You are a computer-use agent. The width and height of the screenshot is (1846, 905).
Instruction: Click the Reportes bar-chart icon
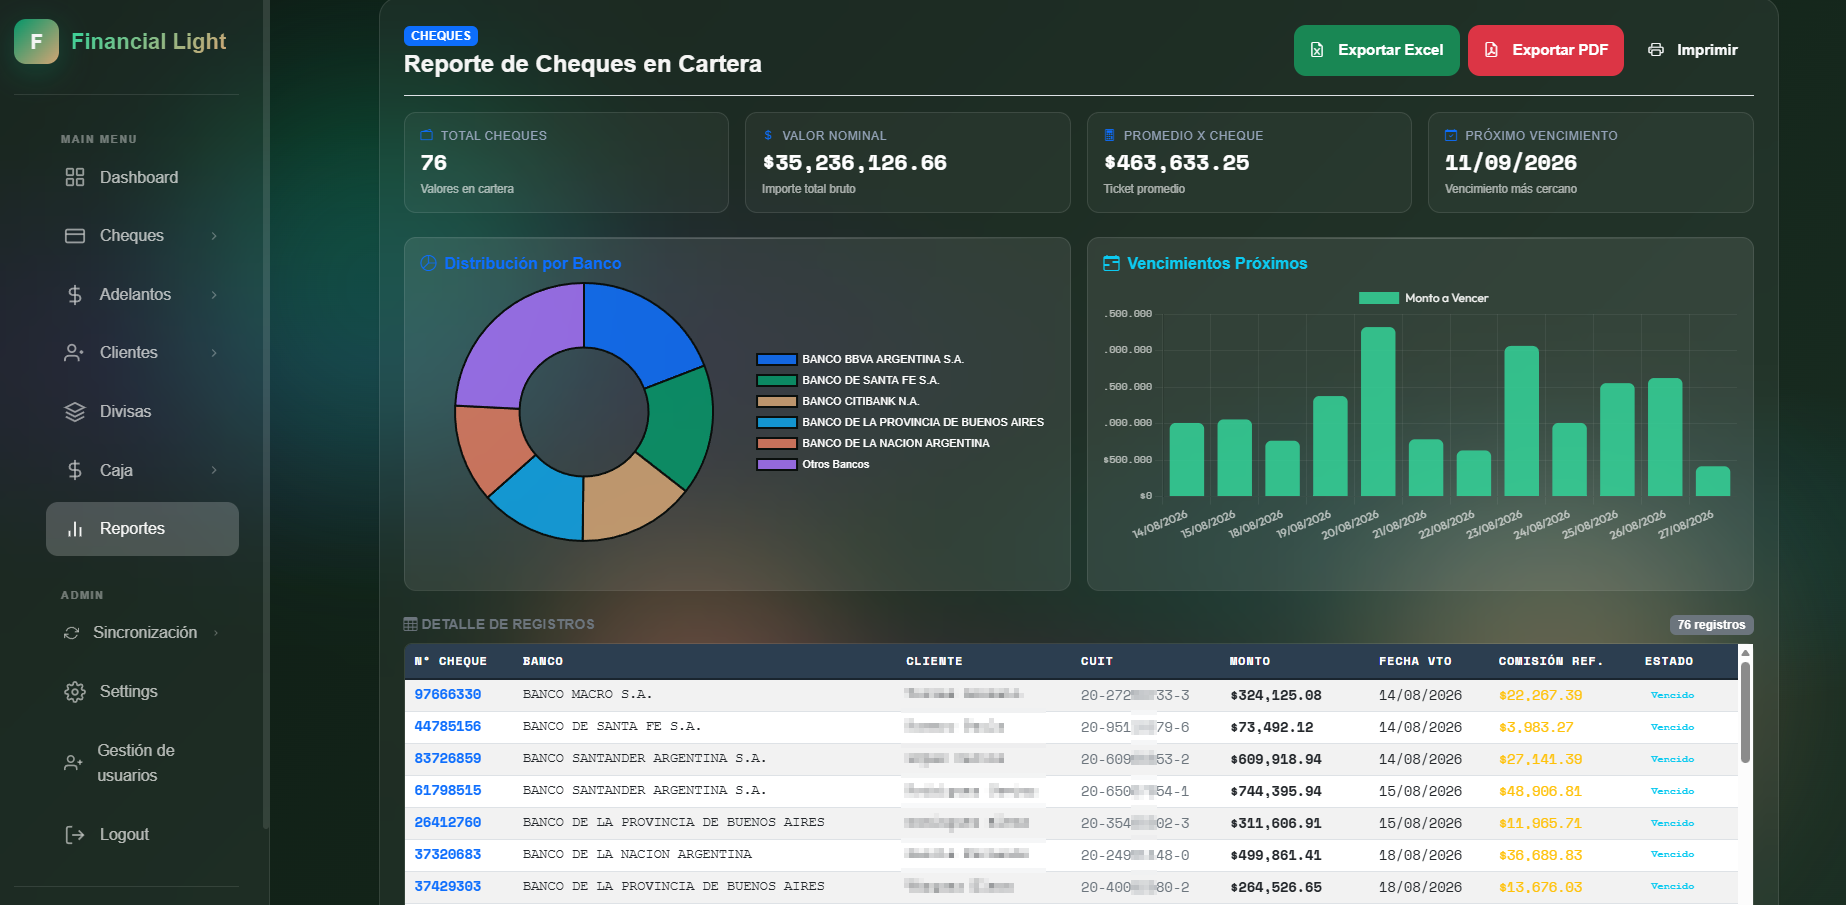click(x=75, y=529)
